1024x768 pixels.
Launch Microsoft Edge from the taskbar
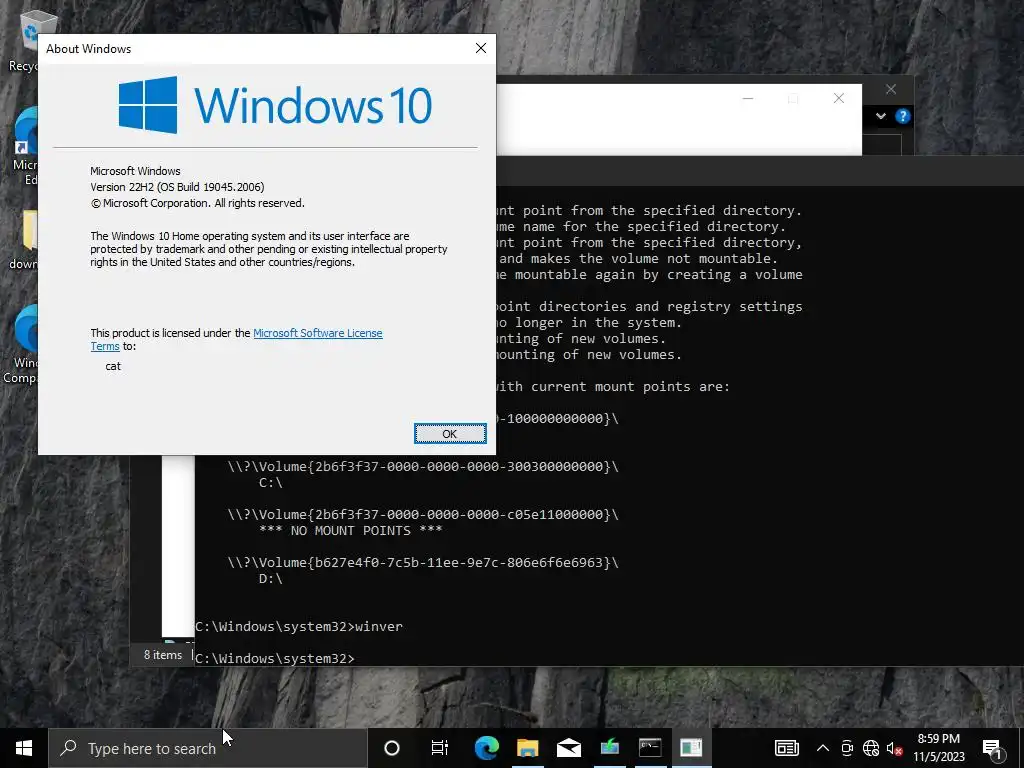click(x=487, y=748)
